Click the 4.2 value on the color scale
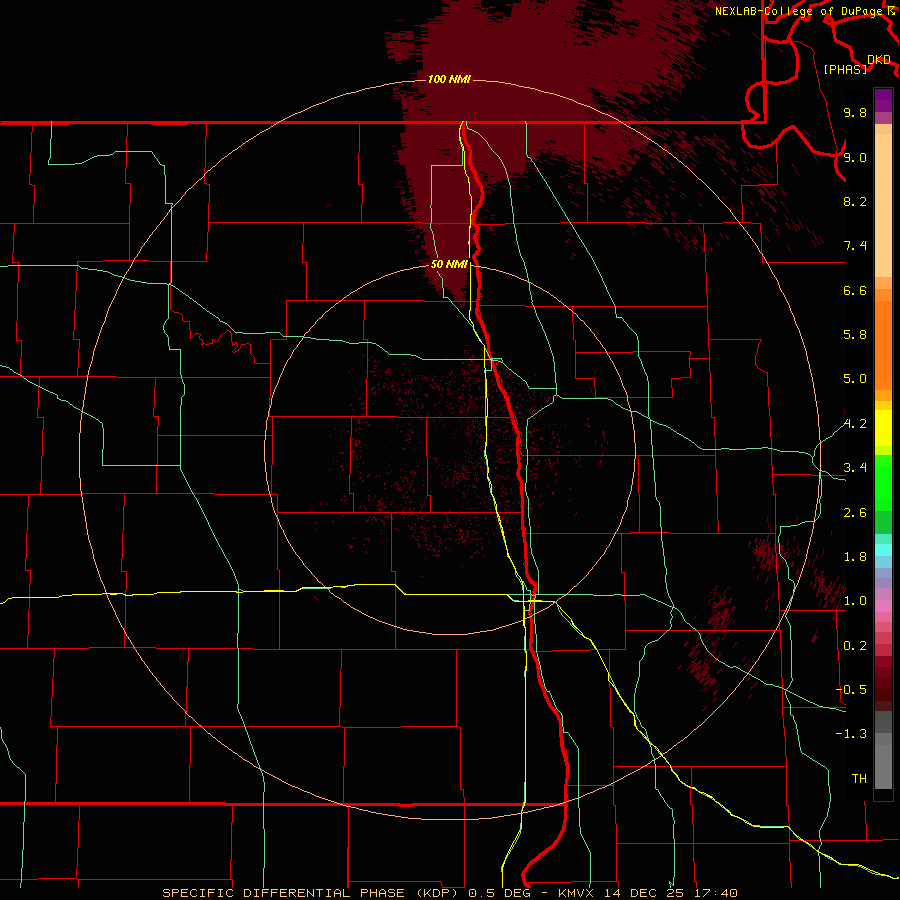This screenshot has width=900, height=900. (x=855, y=424)
